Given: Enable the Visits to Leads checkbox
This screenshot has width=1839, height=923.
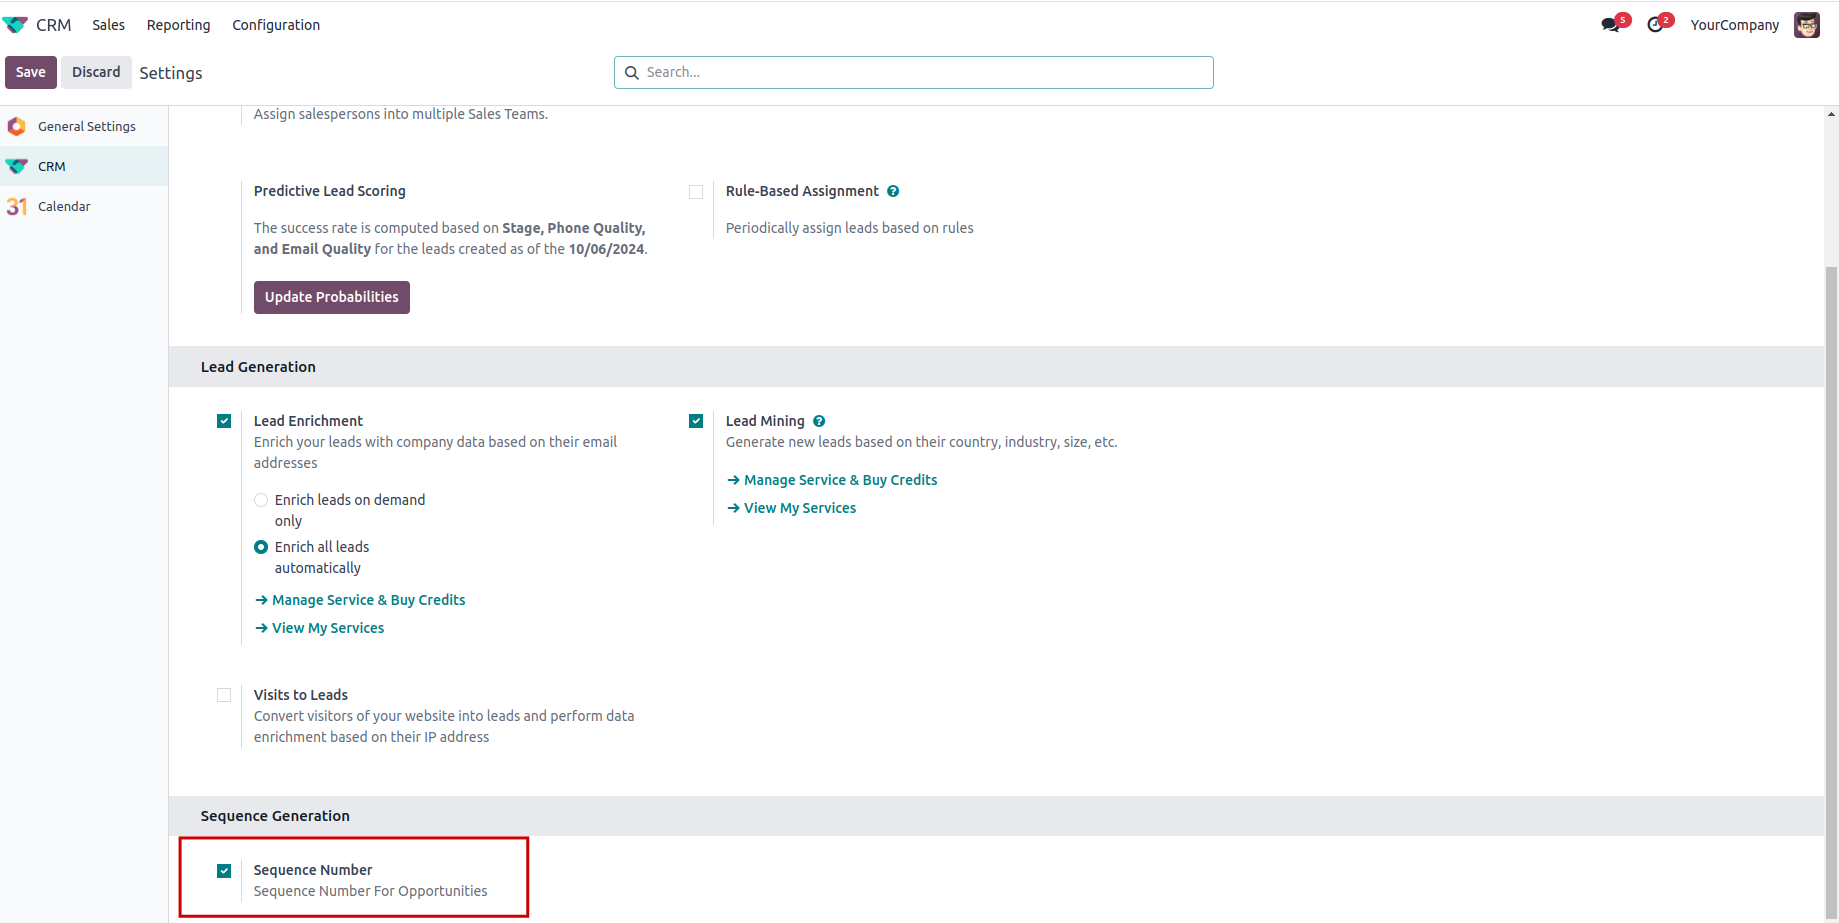Looking at the screenshot, I should pyautogui.click(x=224, y=695).
